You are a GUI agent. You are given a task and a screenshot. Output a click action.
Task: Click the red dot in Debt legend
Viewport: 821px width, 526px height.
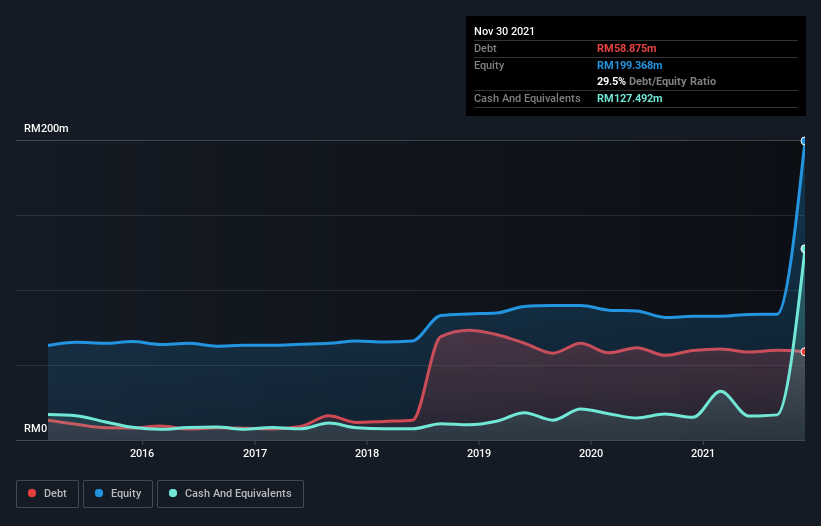click(32, 493)
